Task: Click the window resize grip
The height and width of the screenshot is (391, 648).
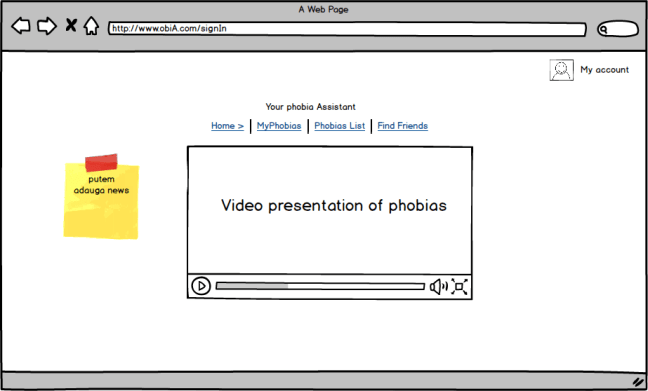Action: (x=638, y=381)
